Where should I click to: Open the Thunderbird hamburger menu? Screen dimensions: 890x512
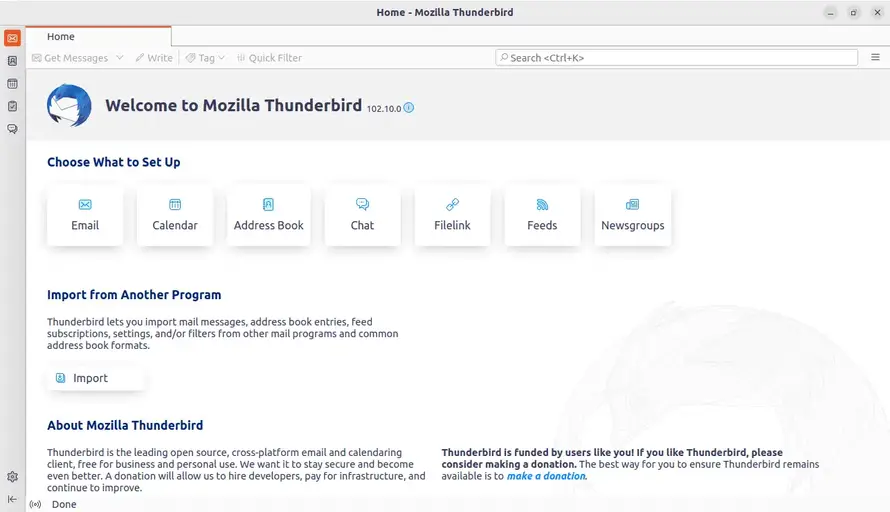tap(875, 57)
